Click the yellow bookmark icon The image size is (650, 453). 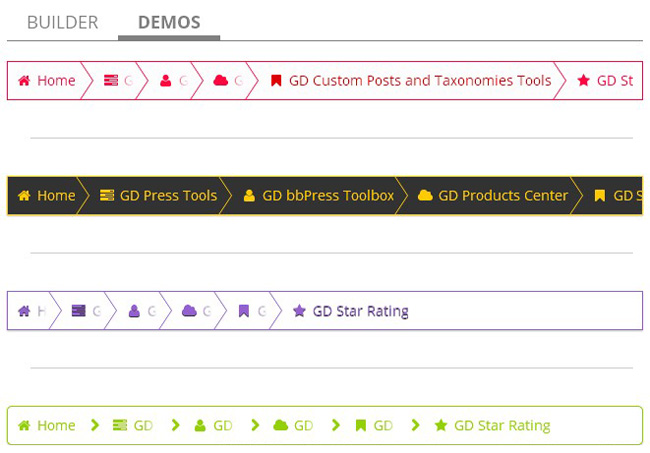tap(599, 196)
